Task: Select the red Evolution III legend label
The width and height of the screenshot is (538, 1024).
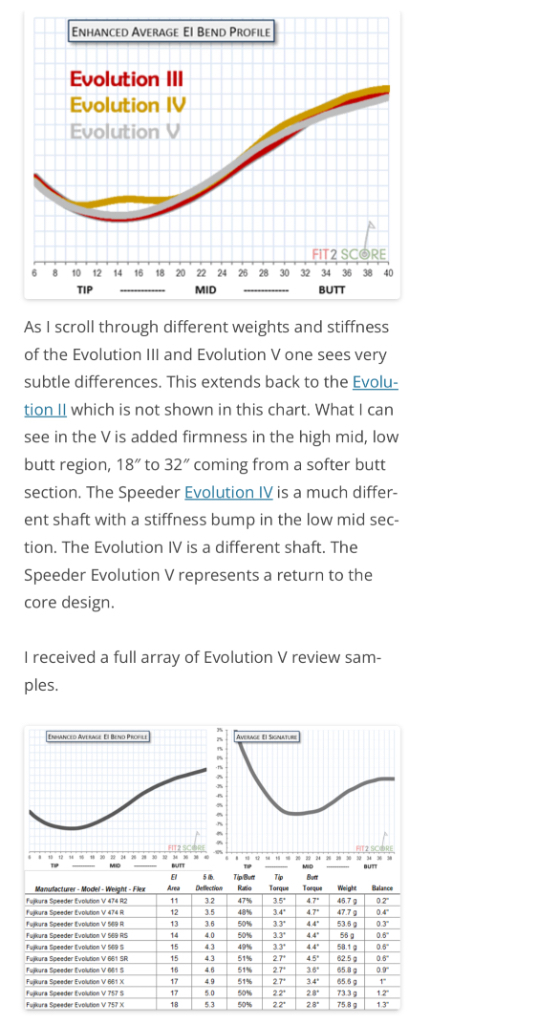Action: point(127,80)
